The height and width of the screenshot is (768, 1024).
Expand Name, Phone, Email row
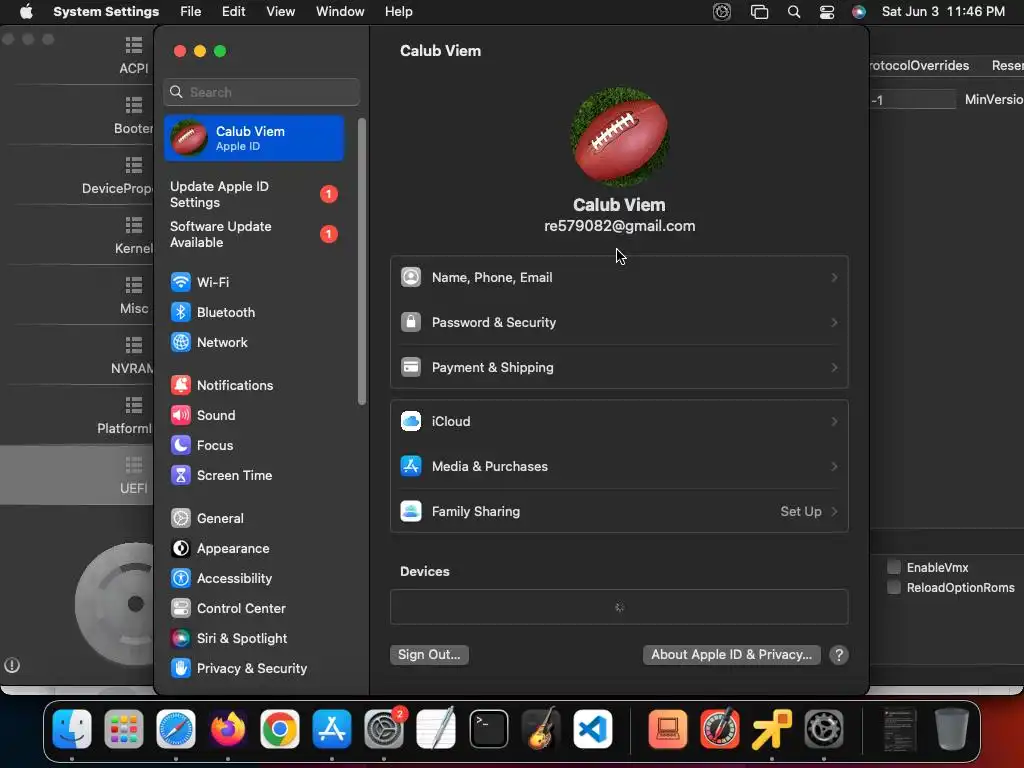[619, 278]
